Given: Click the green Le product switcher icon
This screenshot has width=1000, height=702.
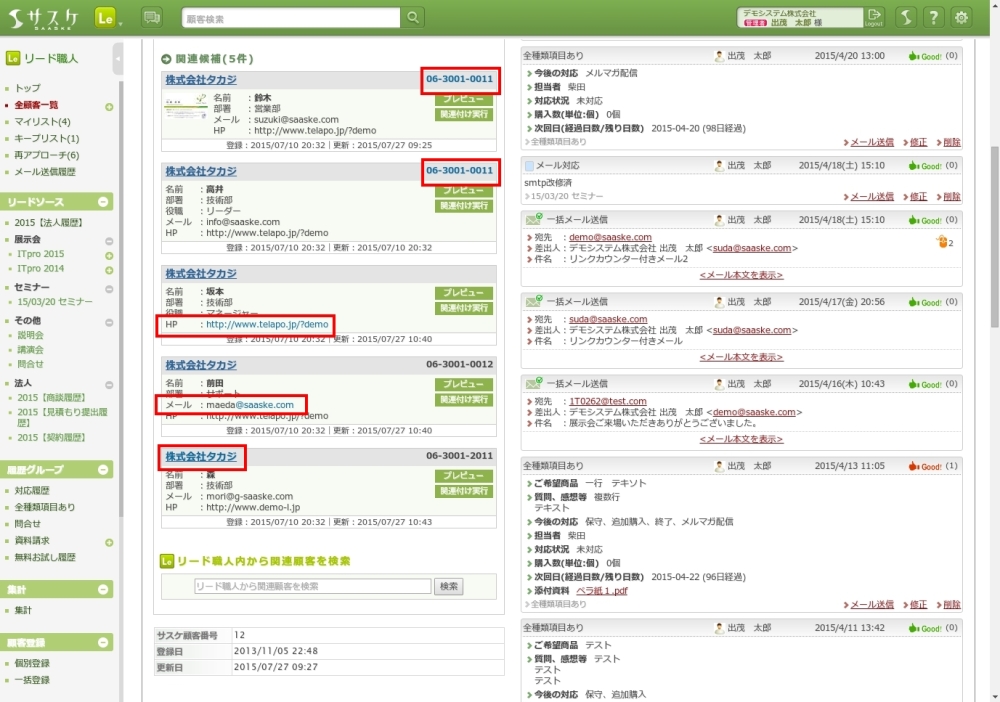Looking at the screenshot, I should click(106, 17).
